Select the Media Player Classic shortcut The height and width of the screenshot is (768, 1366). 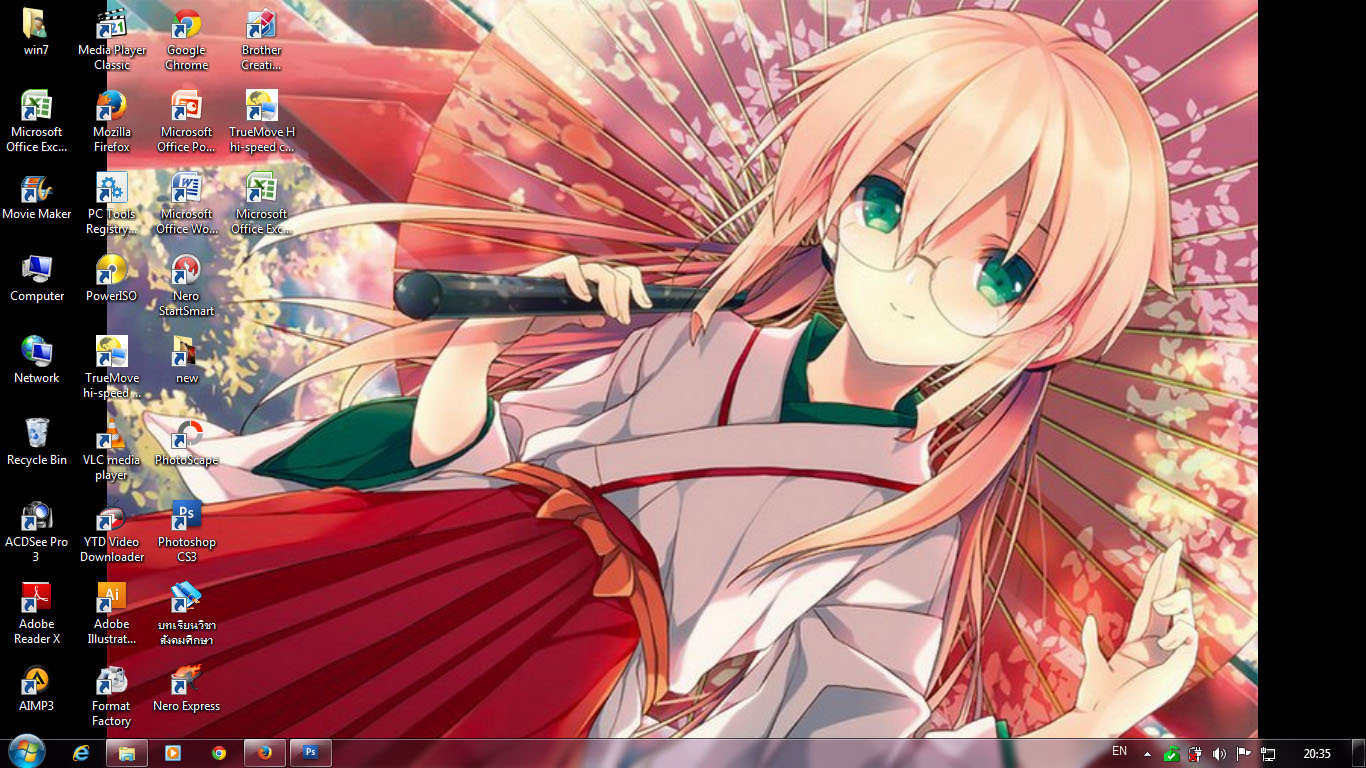point(112,40)
